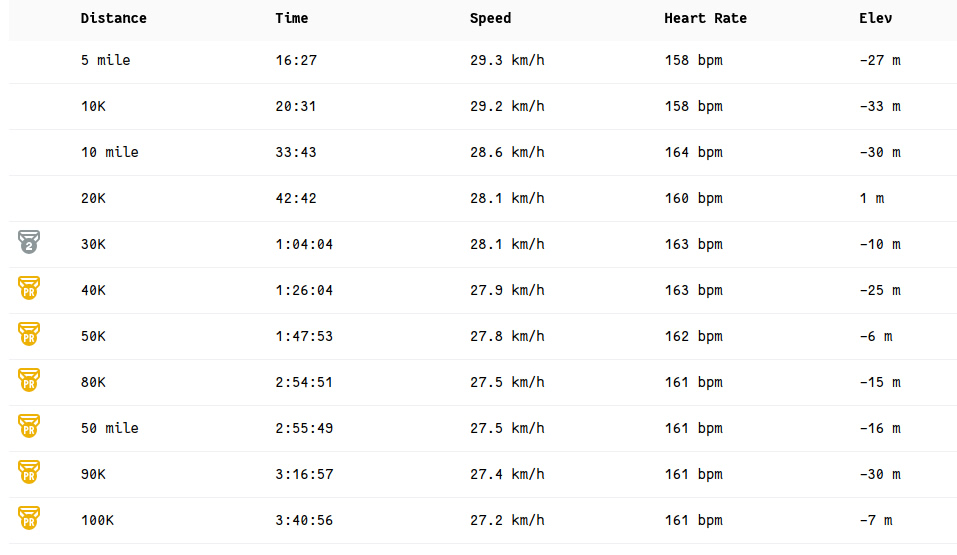Image resolution: width=957 pixels, height=555 pixels.
Task: Click the 3:40:56 time for 100K
Action: tap(304, 520)
